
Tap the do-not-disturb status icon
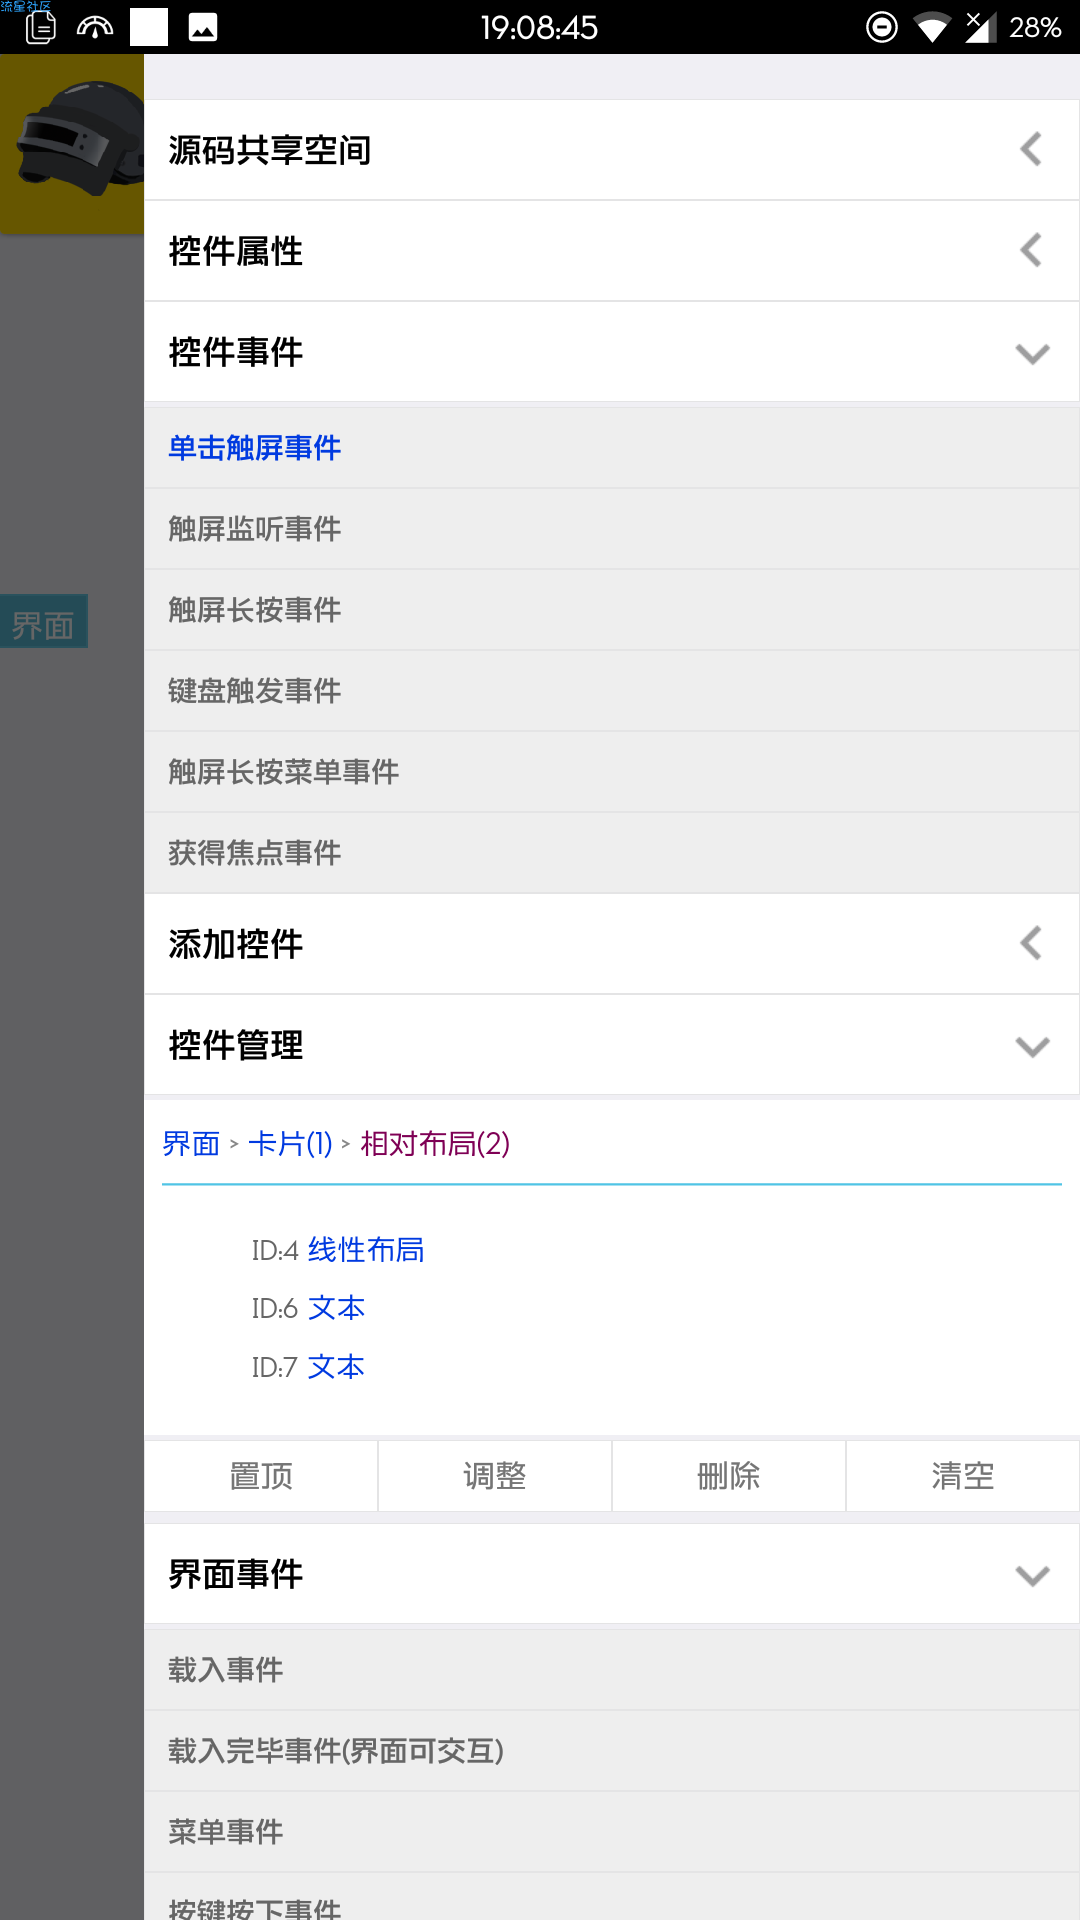click(x=882, y=27)
